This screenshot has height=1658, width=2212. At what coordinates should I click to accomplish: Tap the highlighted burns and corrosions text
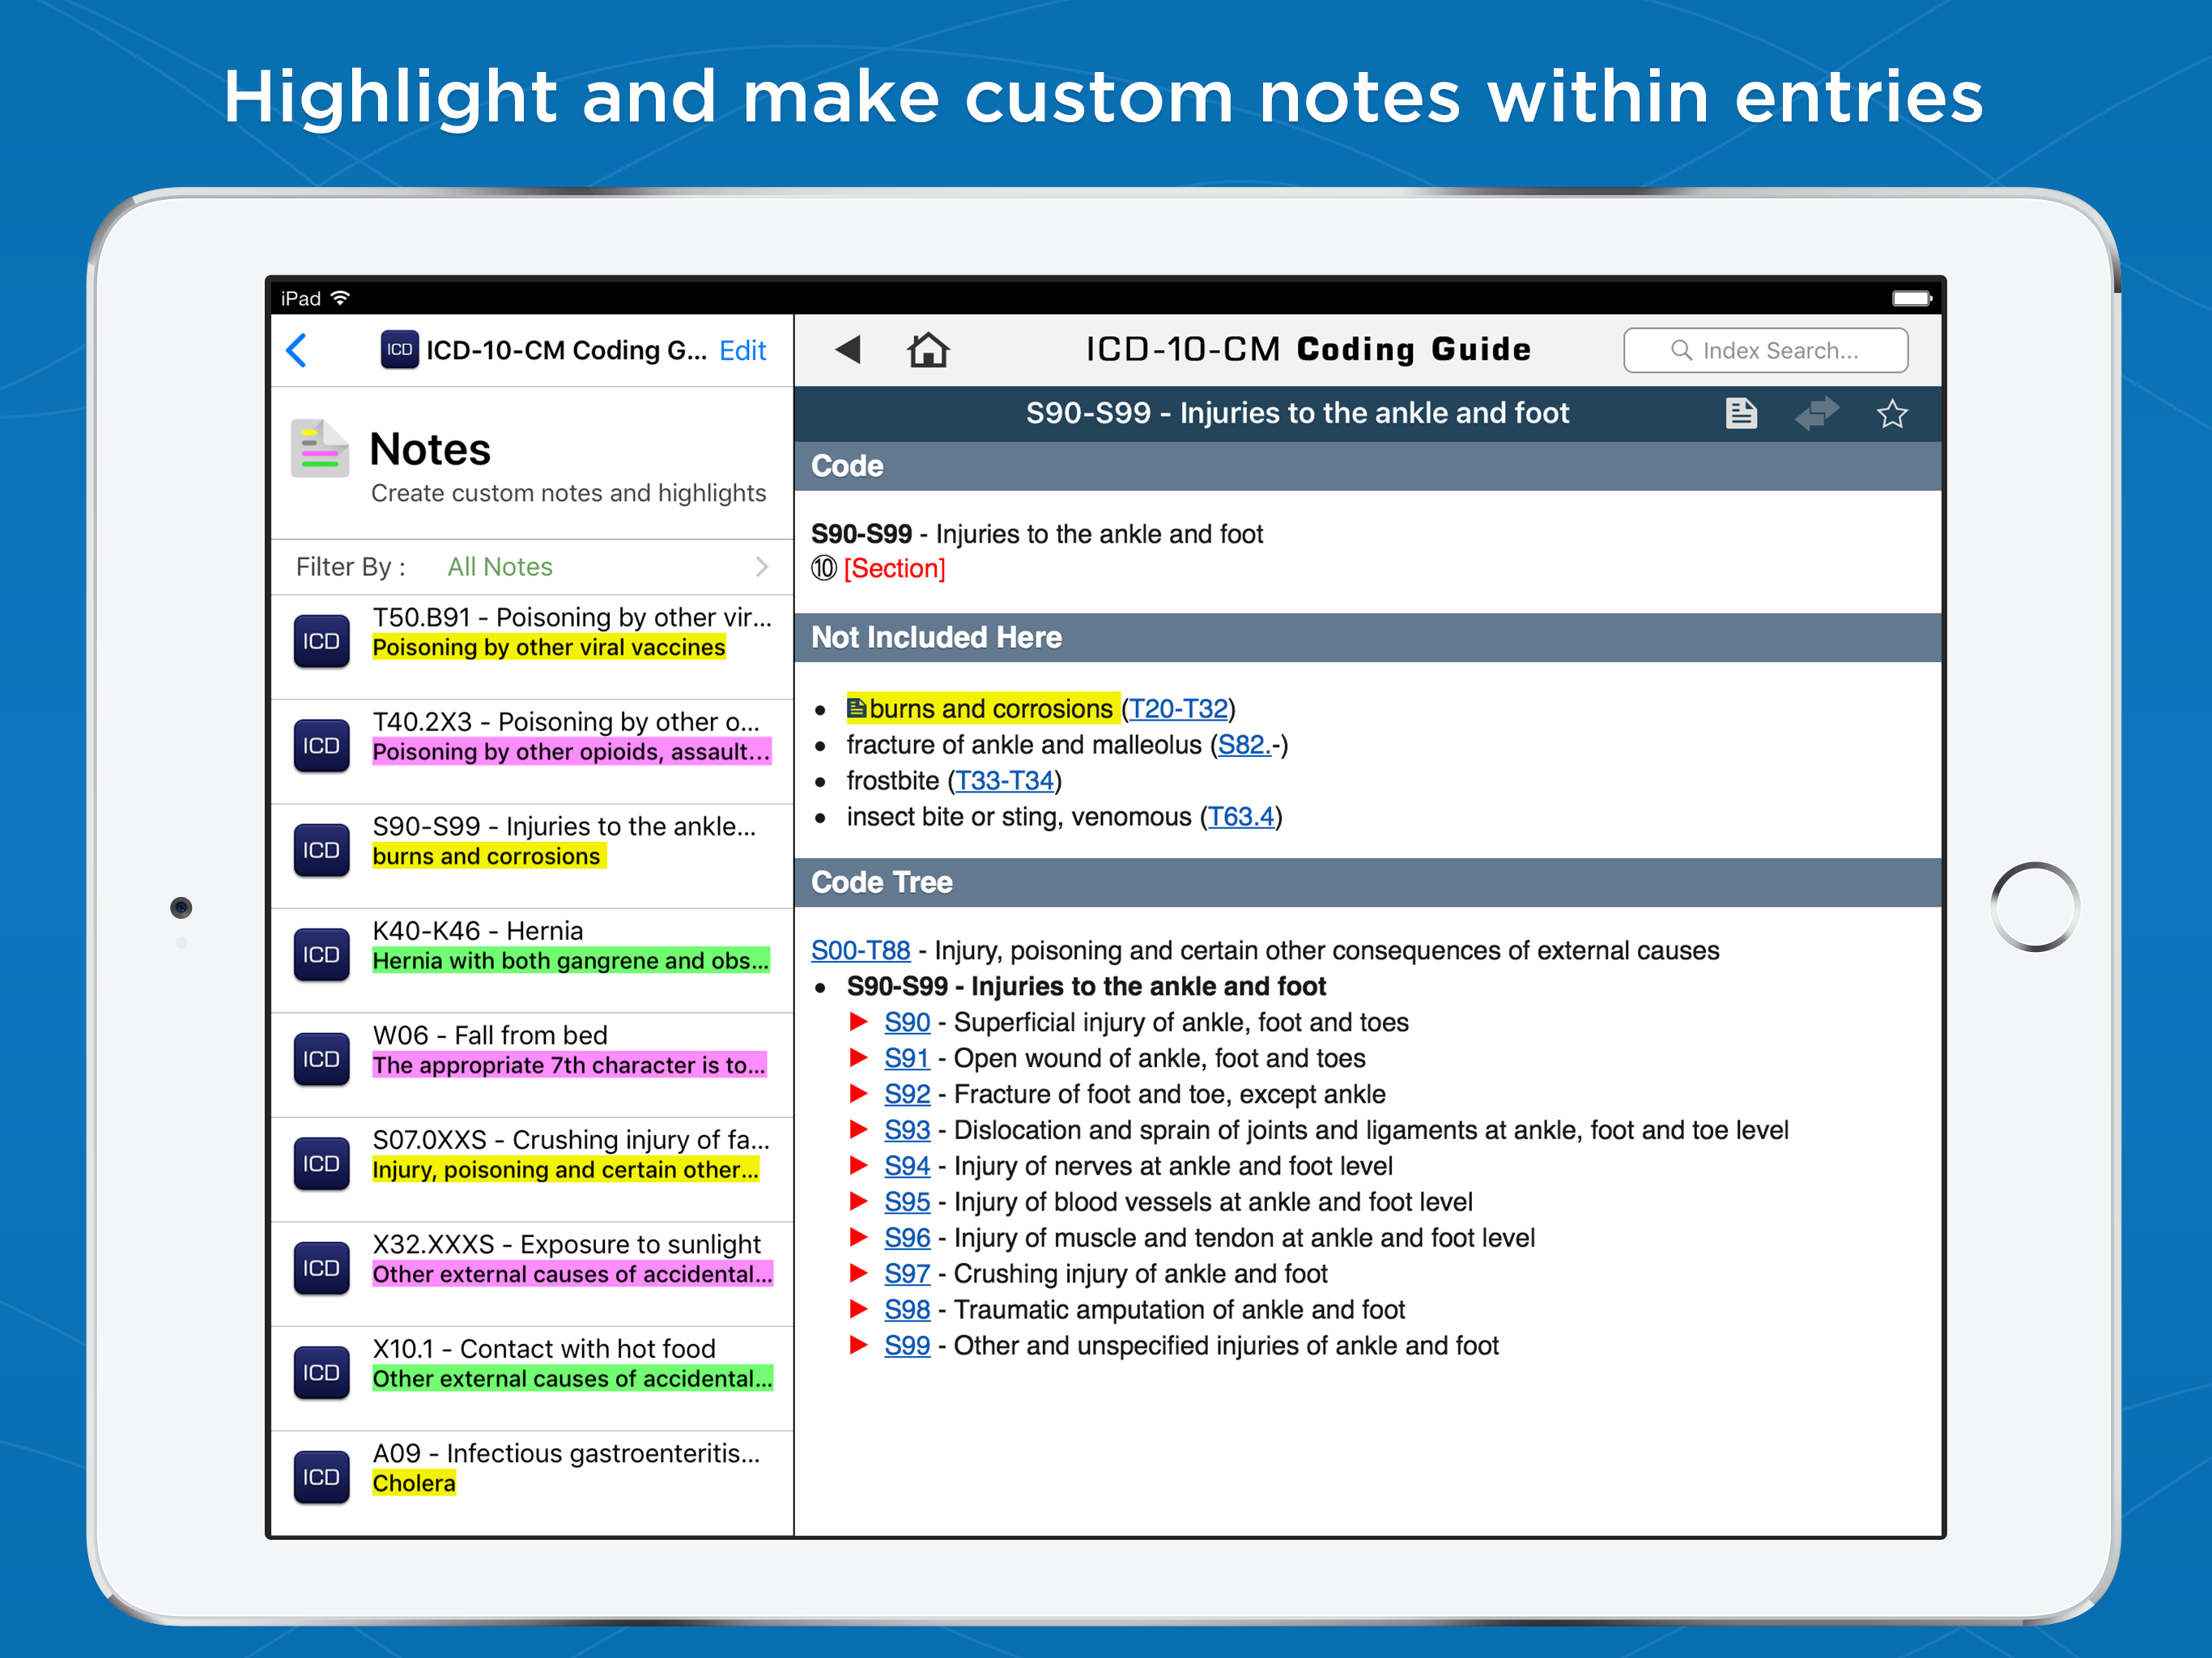(990, 708)
